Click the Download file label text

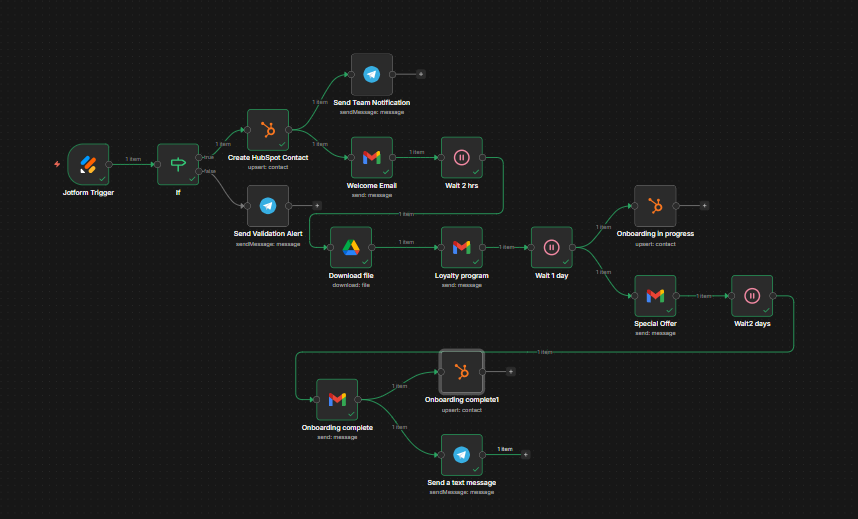click(351, 275)
